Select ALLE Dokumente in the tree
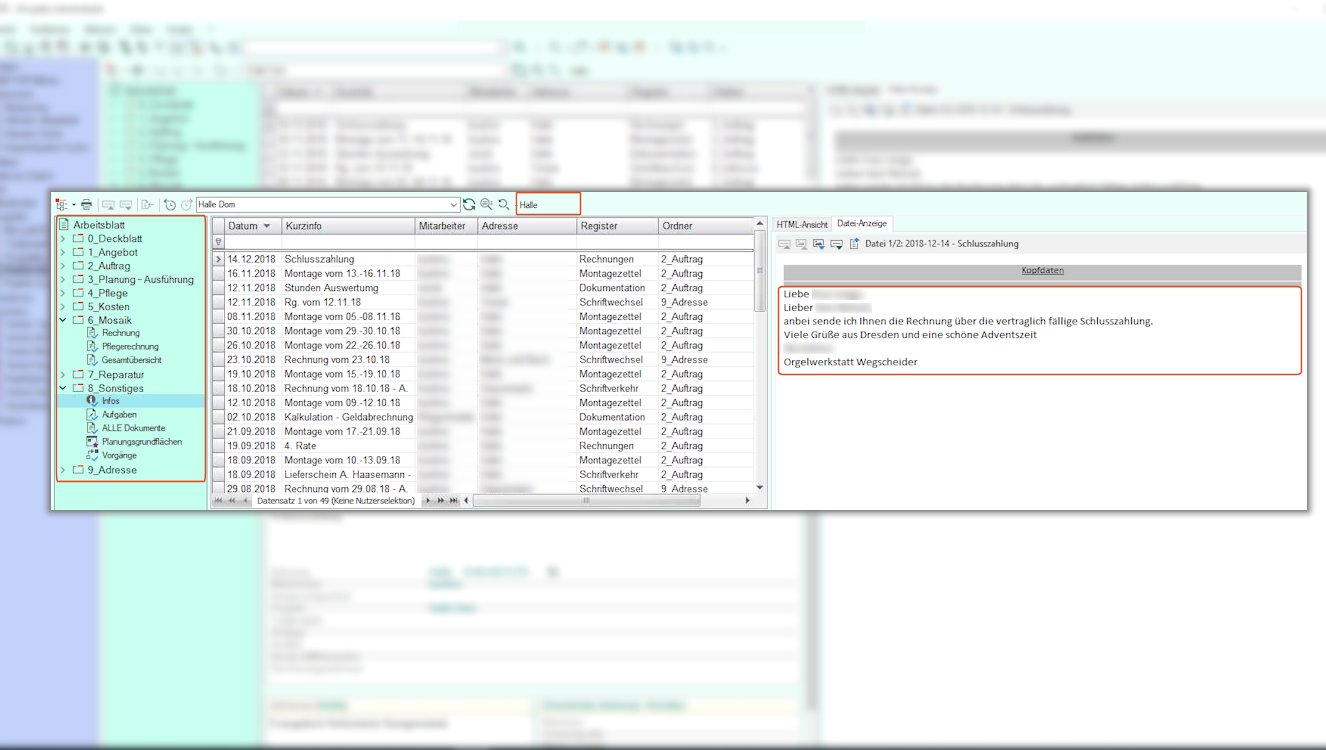1326x750 pixels. 133,428
